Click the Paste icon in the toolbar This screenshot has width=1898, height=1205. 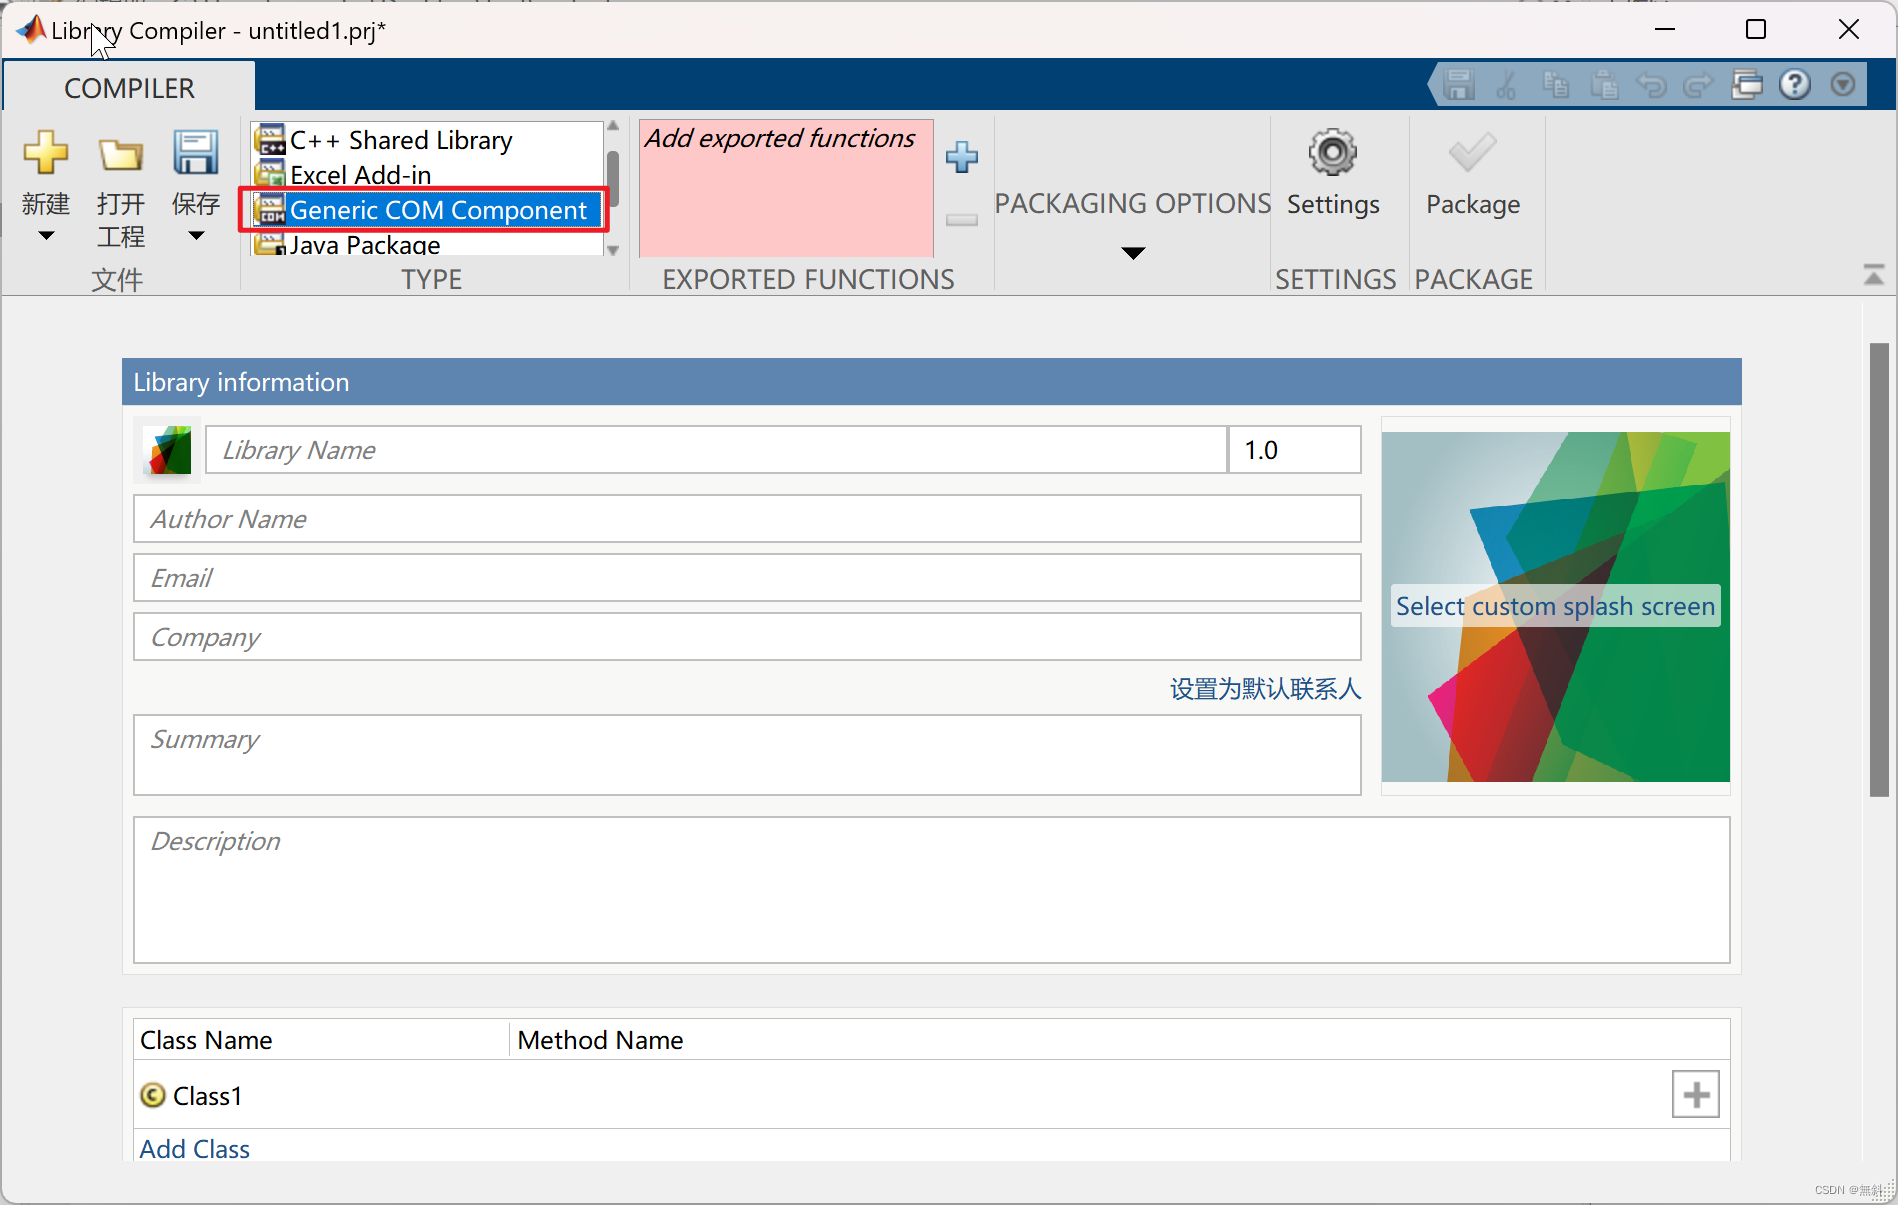[x=1605, y=85]
